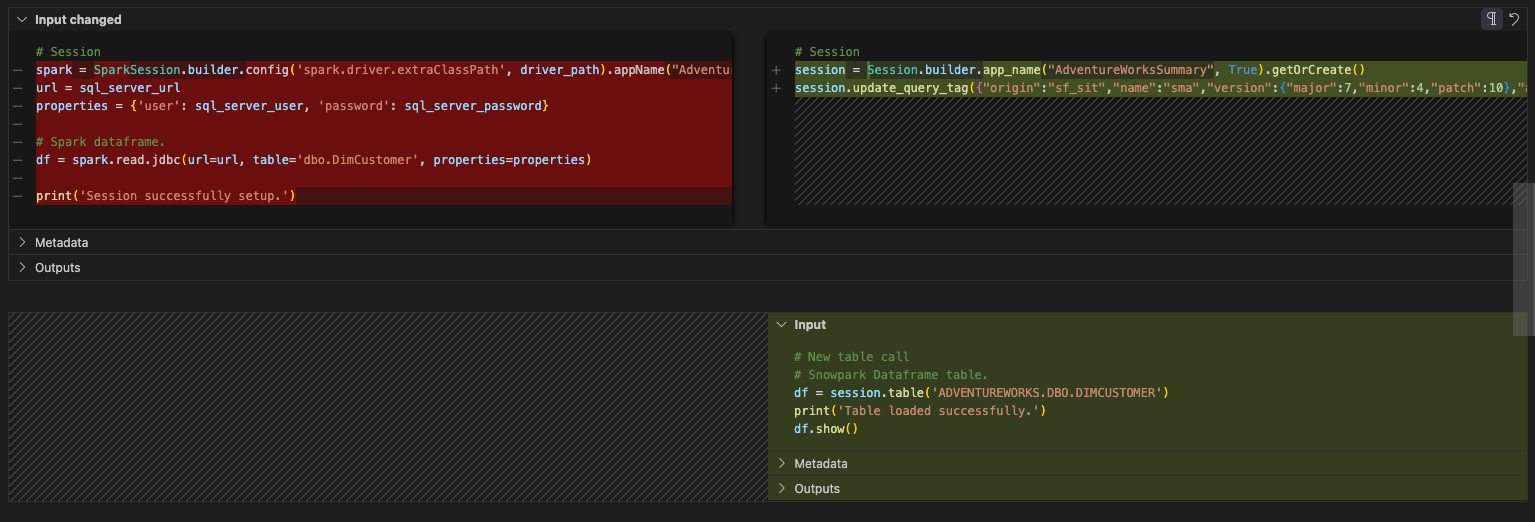Image resolution: width=1535 pixels, height=522 pixels.
Task: Place cursor on df.show() line
Action: coord(826,429)
